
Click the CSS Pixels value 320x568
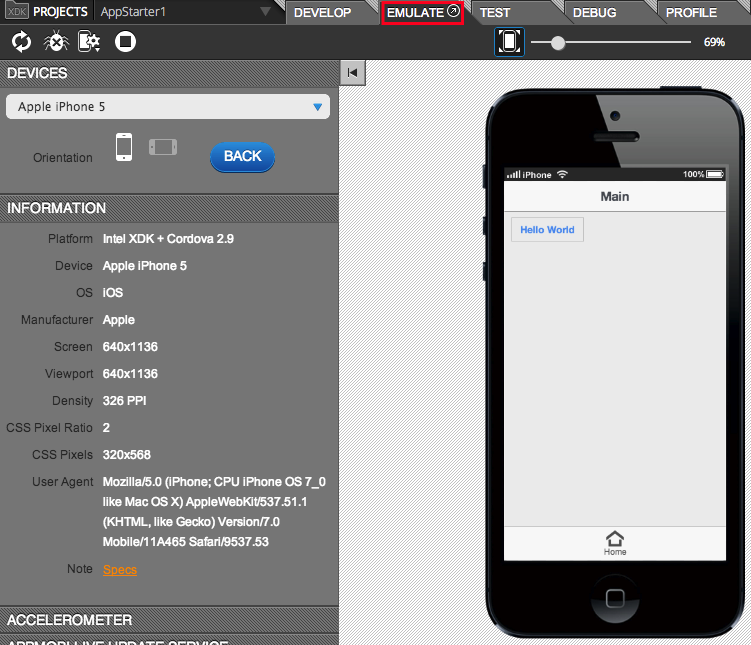pos(126,455)
